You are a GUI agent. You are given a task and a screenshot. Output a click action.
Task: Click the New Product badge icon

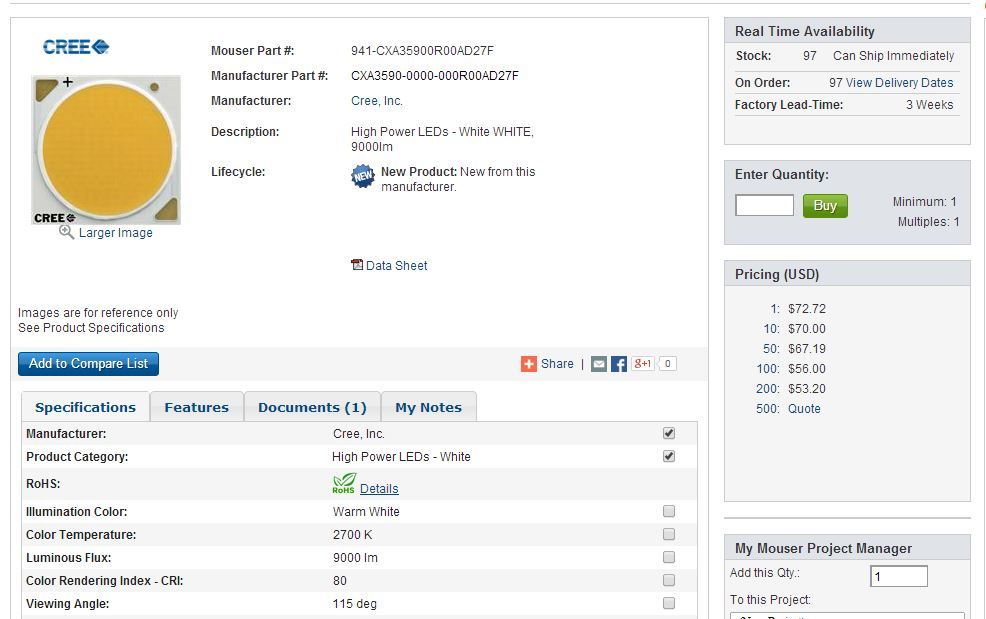pyautogui.click(x=363, y=177)
